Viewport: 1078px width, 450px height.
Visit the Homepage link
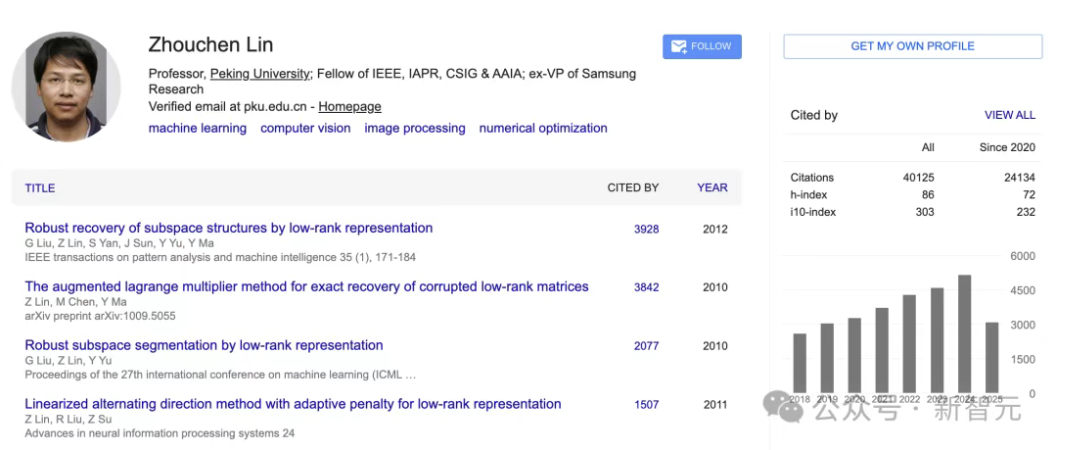[349, 106]
